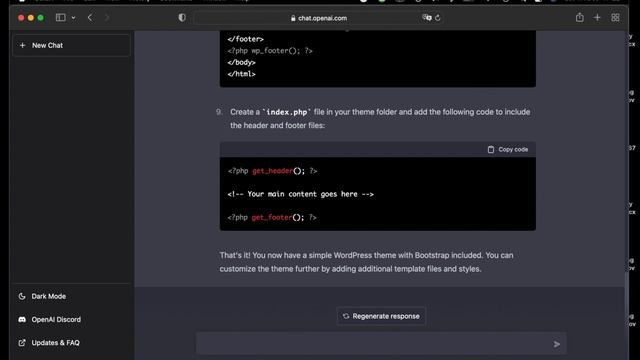
Task: Click the 'Your main content goes here' comment
Action: pyautogui.click(x=300, y=194)
